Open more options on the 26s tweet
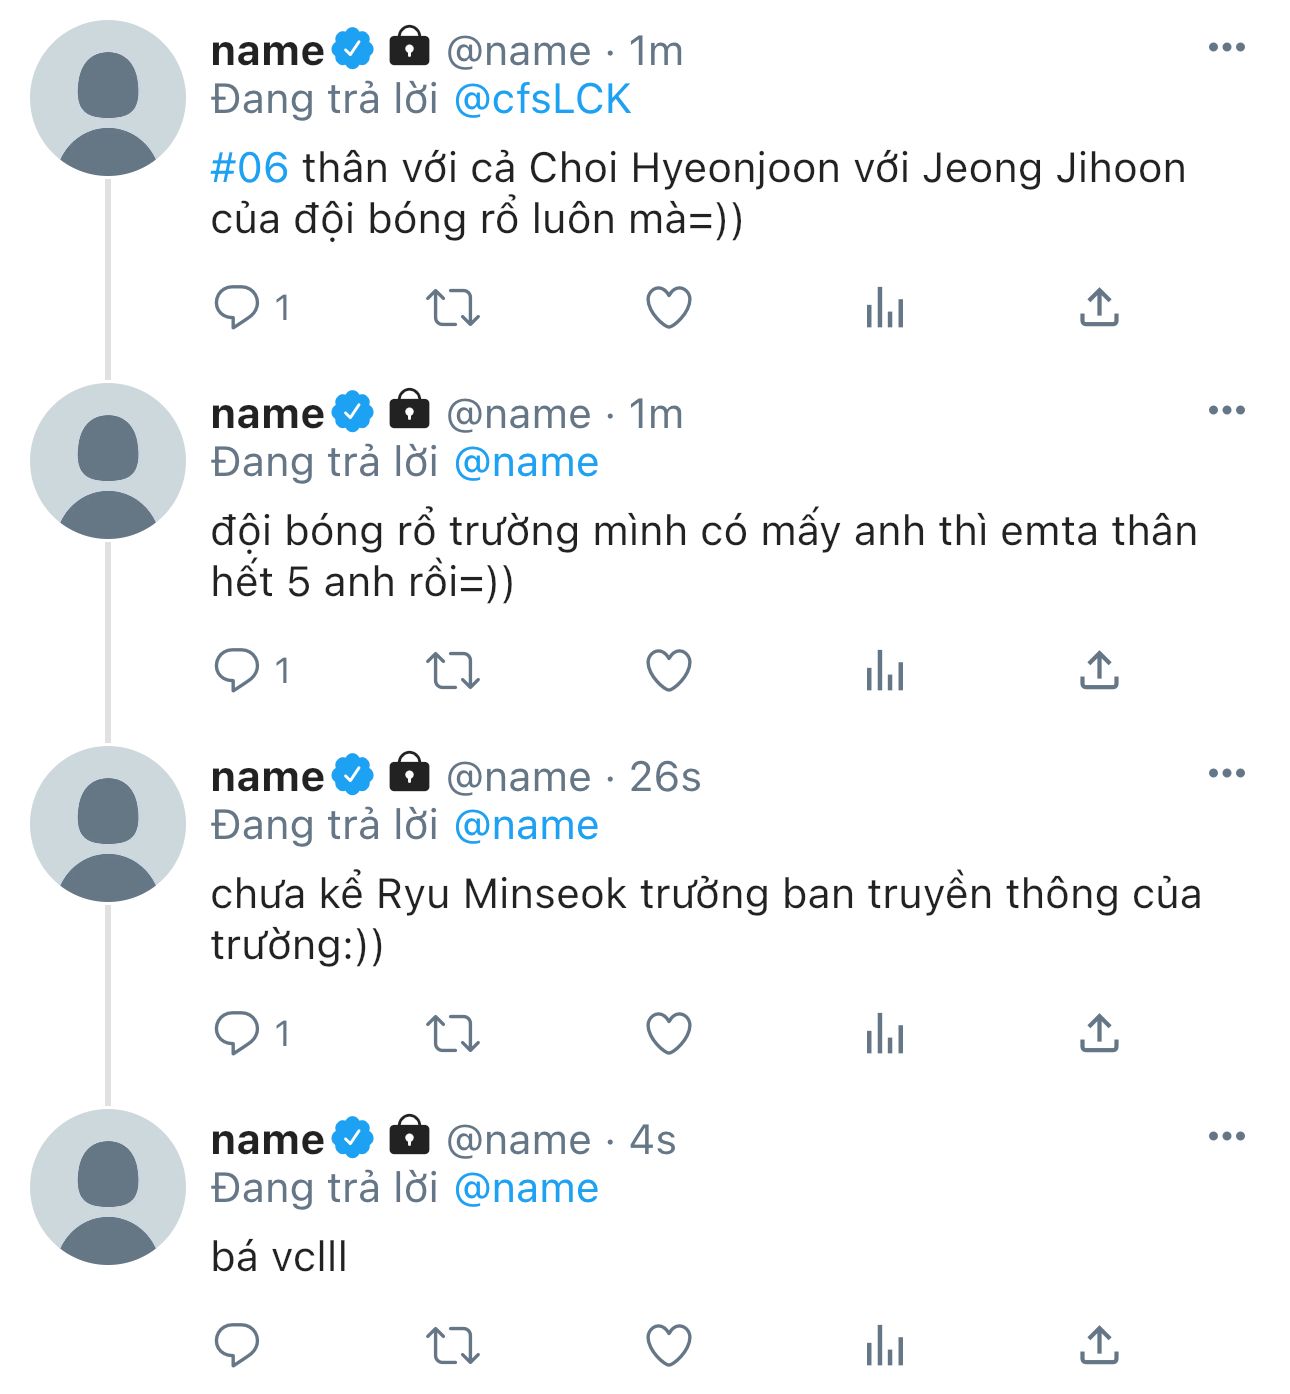Screen dimensions: 1290x1394 1227,773
